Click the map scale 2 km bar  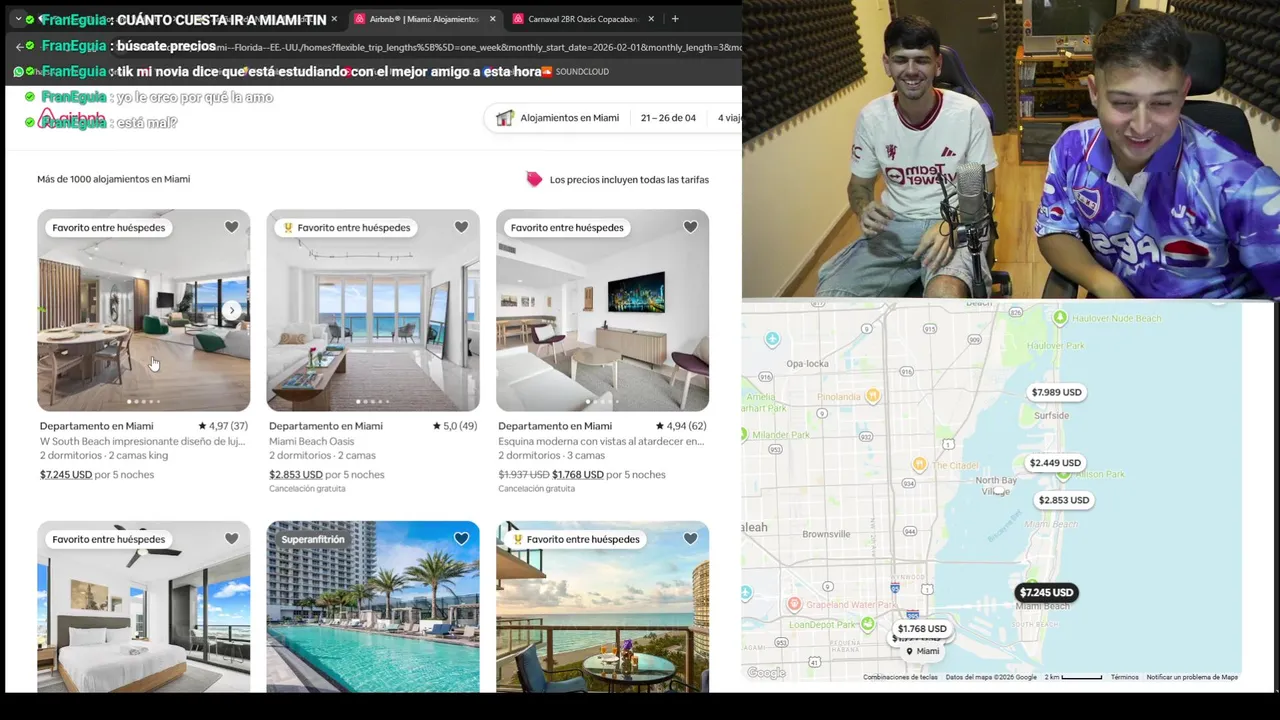tap(1073, 677)
